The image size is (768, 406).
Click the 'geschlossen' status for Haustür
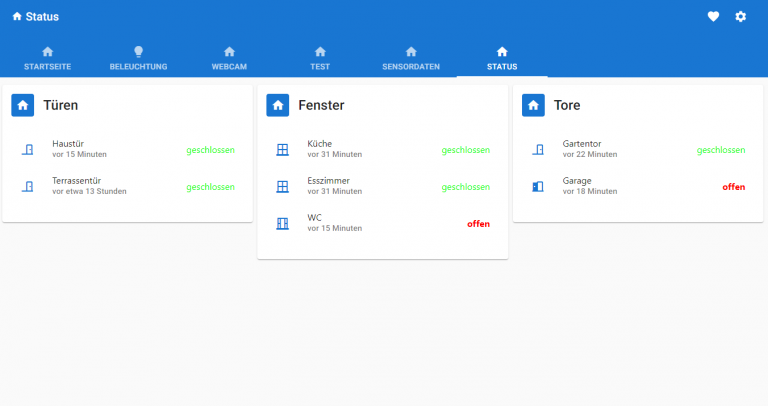click(x=210, y=150)
